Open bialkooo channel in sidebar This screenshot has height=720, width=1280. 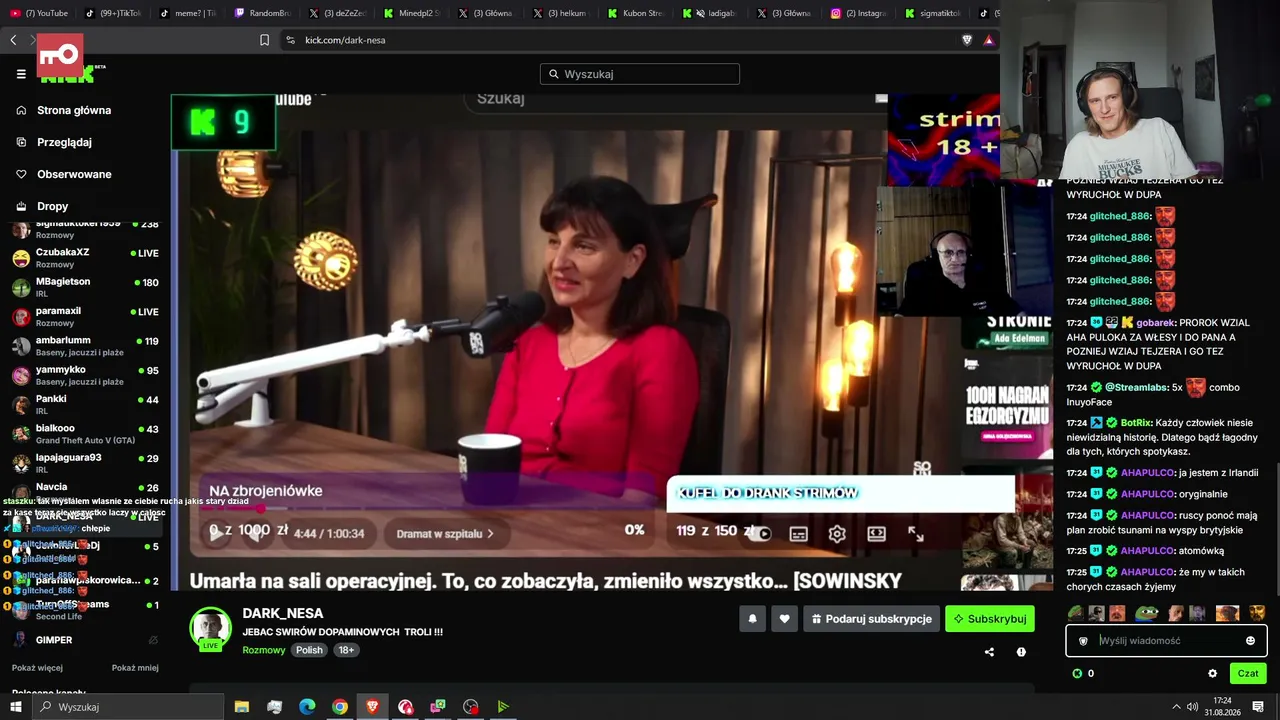pos(85,434)
